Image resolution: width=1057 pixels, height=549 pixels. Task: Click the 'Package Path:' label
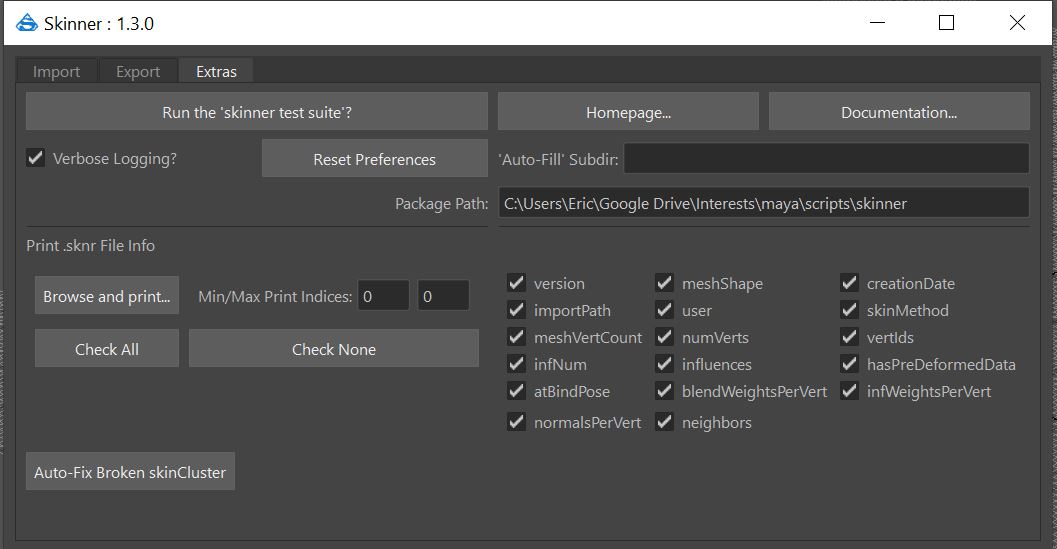442,204
